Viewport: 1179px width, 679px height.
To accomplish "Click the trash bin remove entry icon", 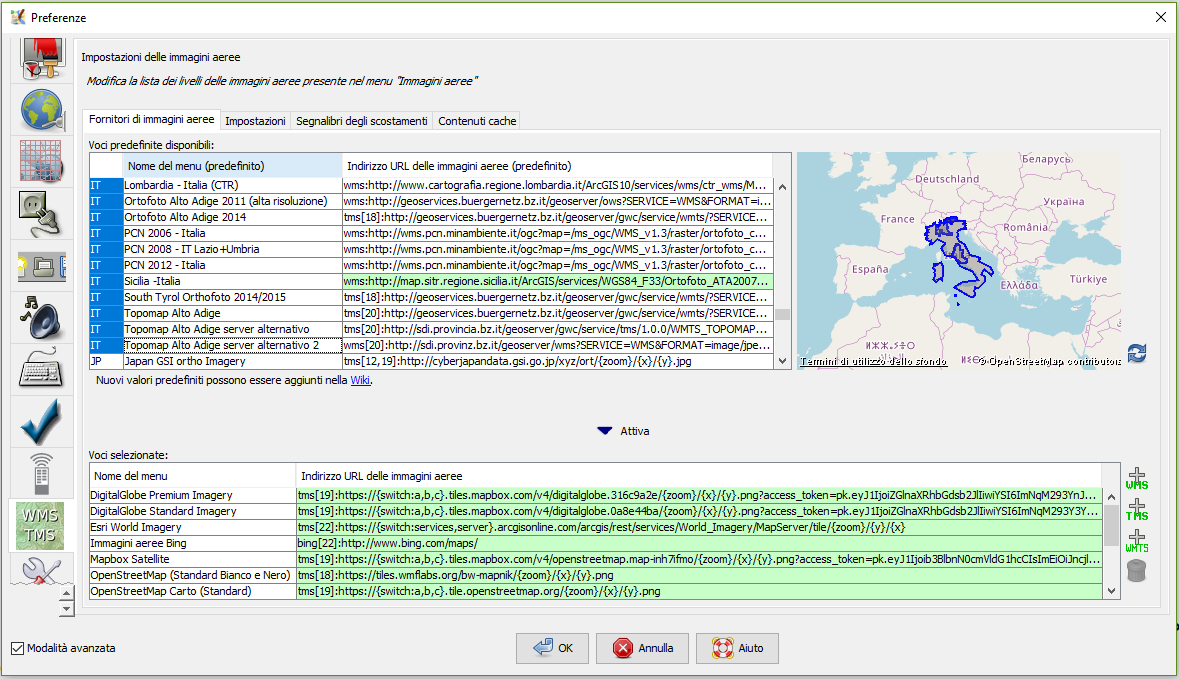I will (x=1136, y=571).
